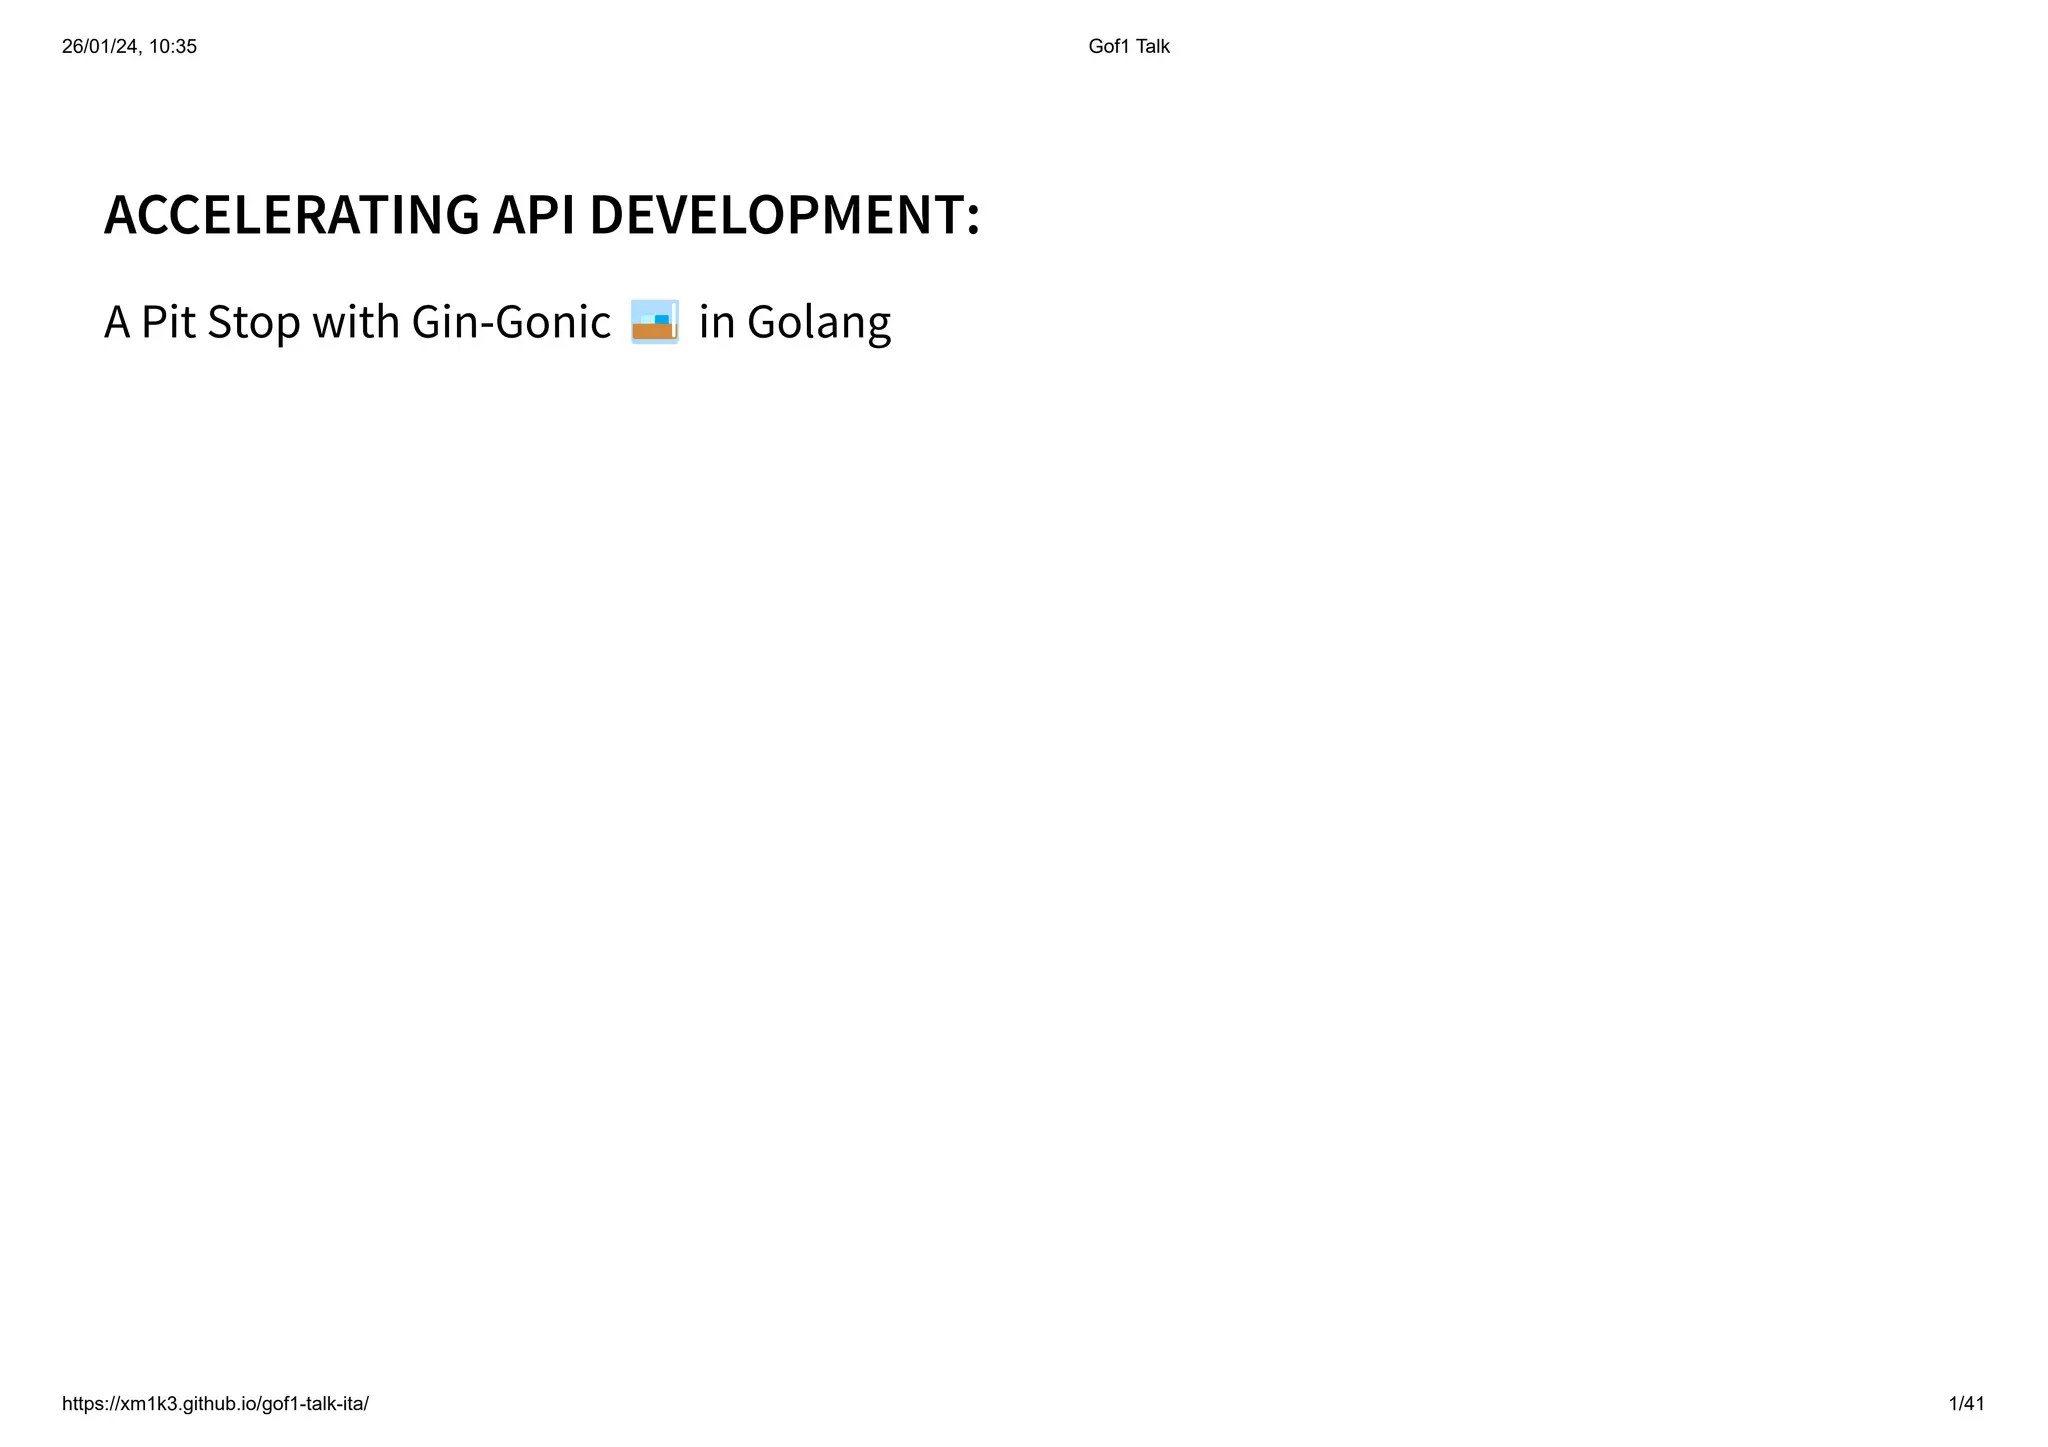The width and height of the screenshot is (2048, 1447).
Task: Click the page number 1/41
Action: coord(1966,1403)
